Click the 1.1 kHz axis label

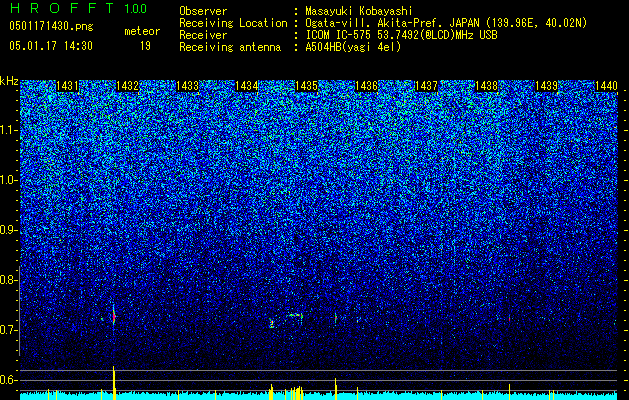pyautogui.click(x=9, y=130)
